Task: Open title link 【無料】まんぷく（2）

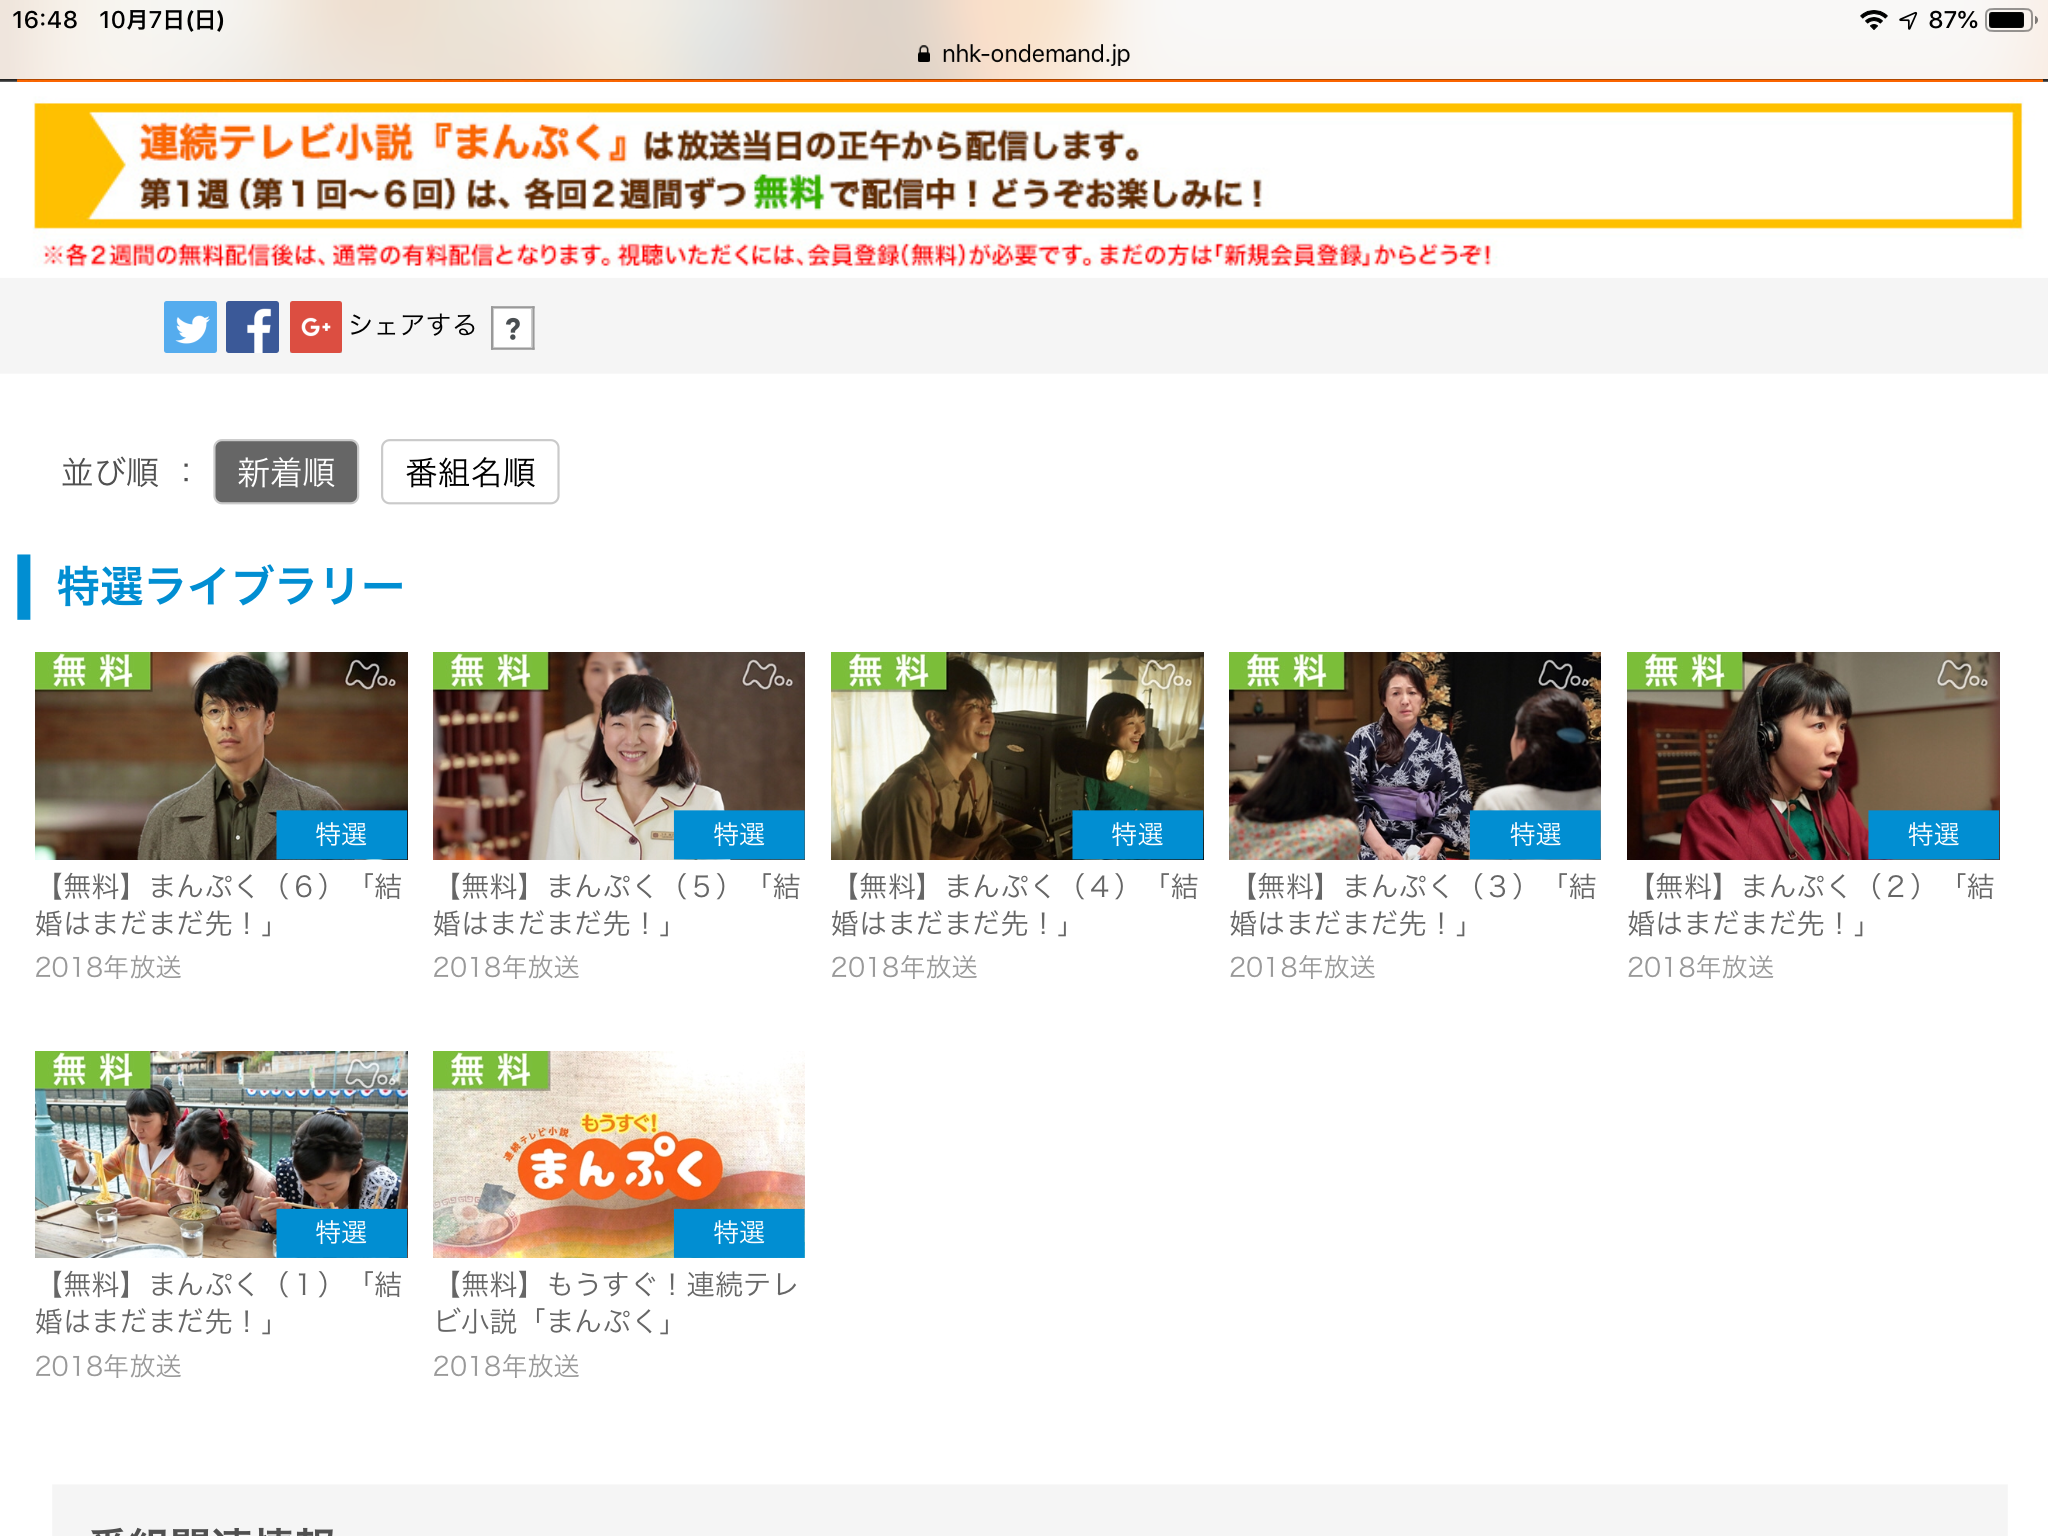Action: (1812, 905)
